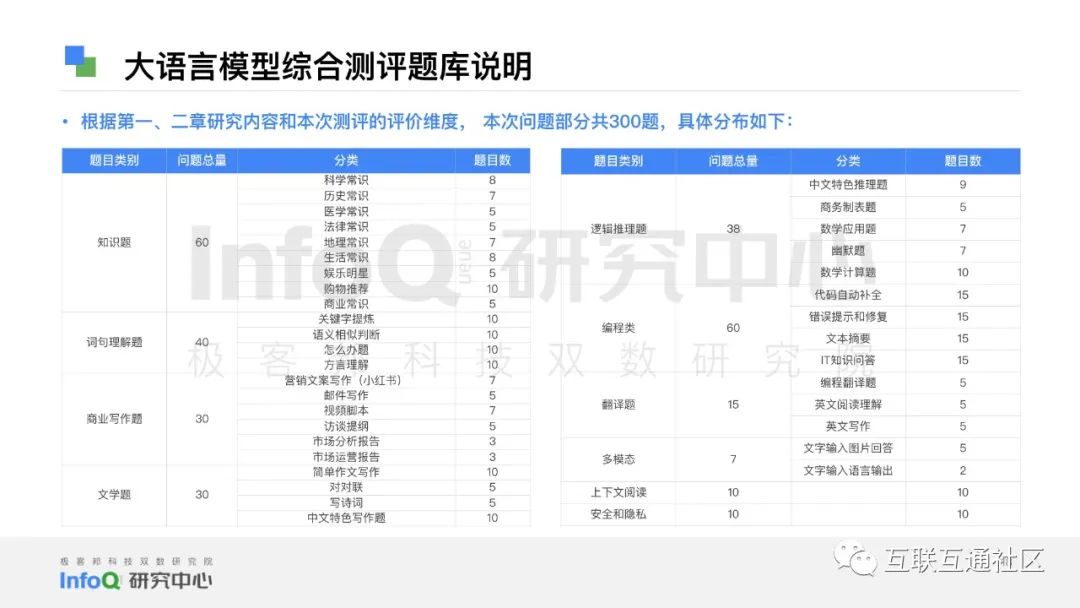Viewport: 1080px width, 608px height.
Task: Click the 英文阅读理解 row
Action: click(x=906, y=404)
